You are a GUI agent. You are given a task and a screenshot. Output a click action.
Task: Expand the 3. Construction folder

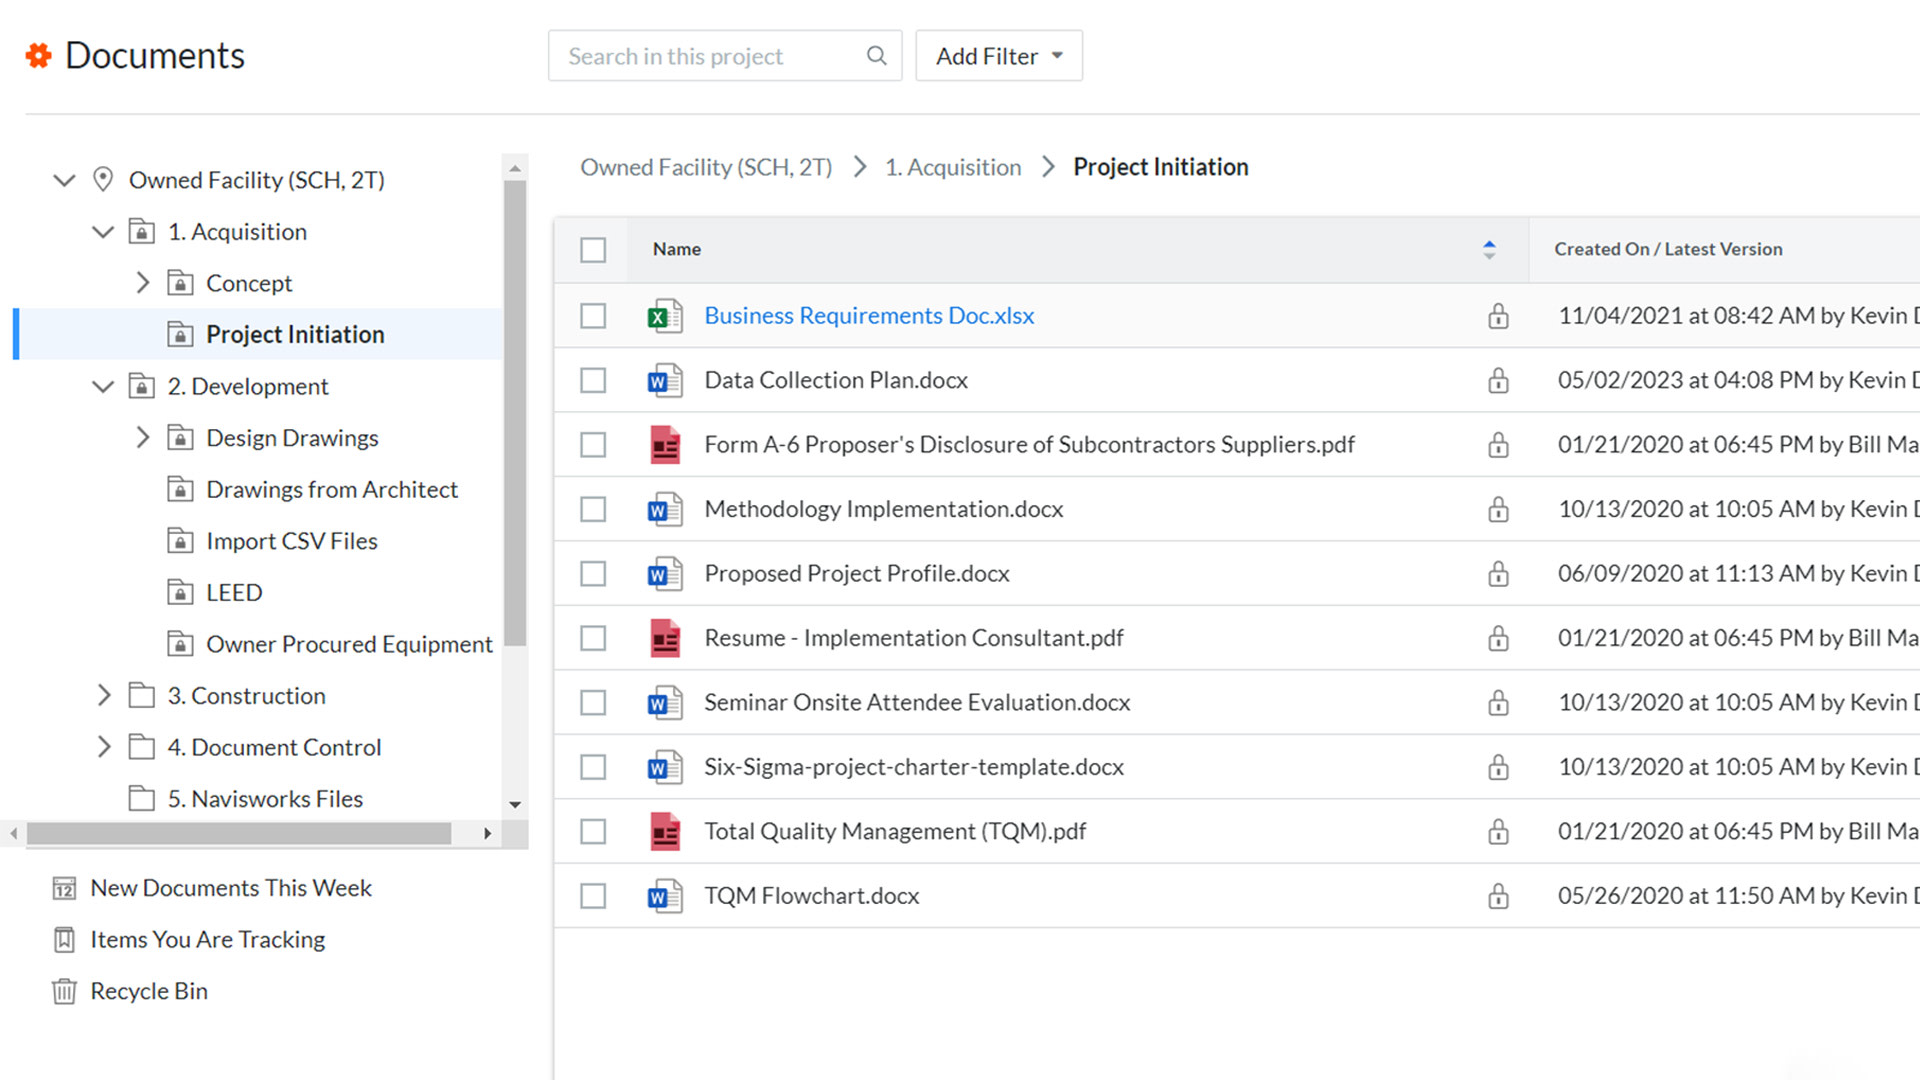tap(104, 695)
